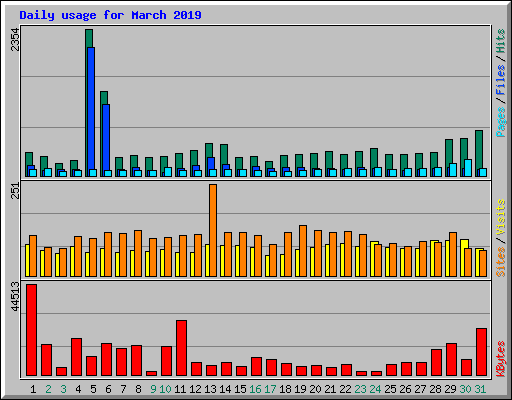Click the 2354 hits axis maximum label

click(x=15, y=39)
